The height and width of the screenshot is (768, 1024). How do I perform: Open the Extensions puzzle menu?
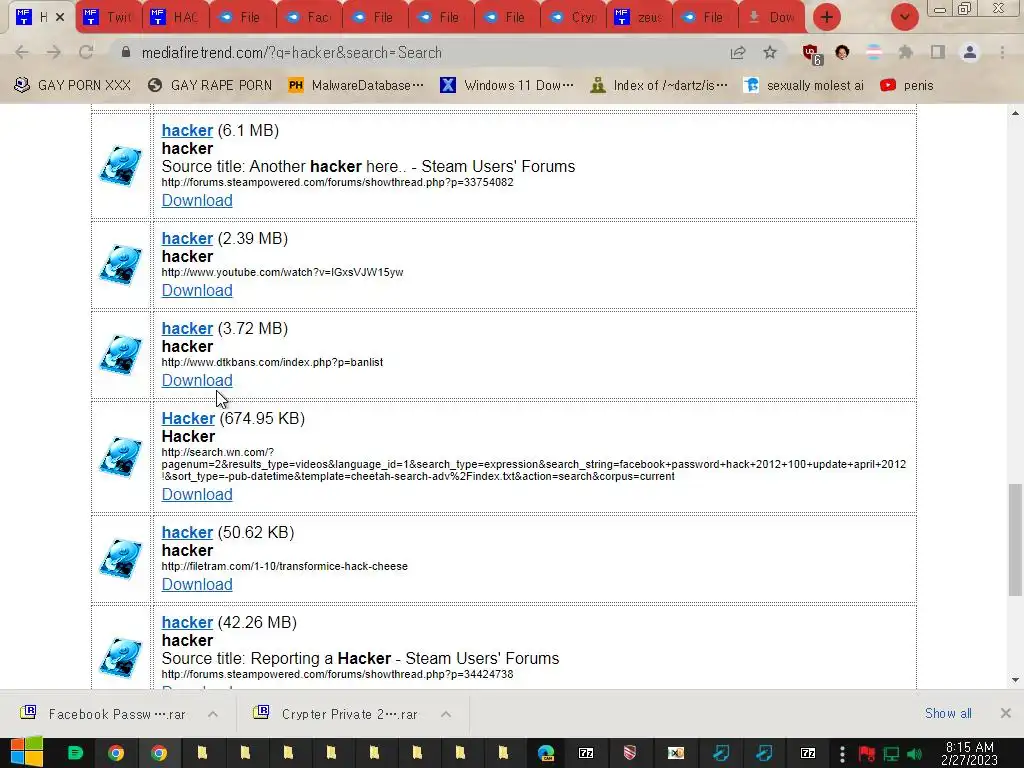906,52
